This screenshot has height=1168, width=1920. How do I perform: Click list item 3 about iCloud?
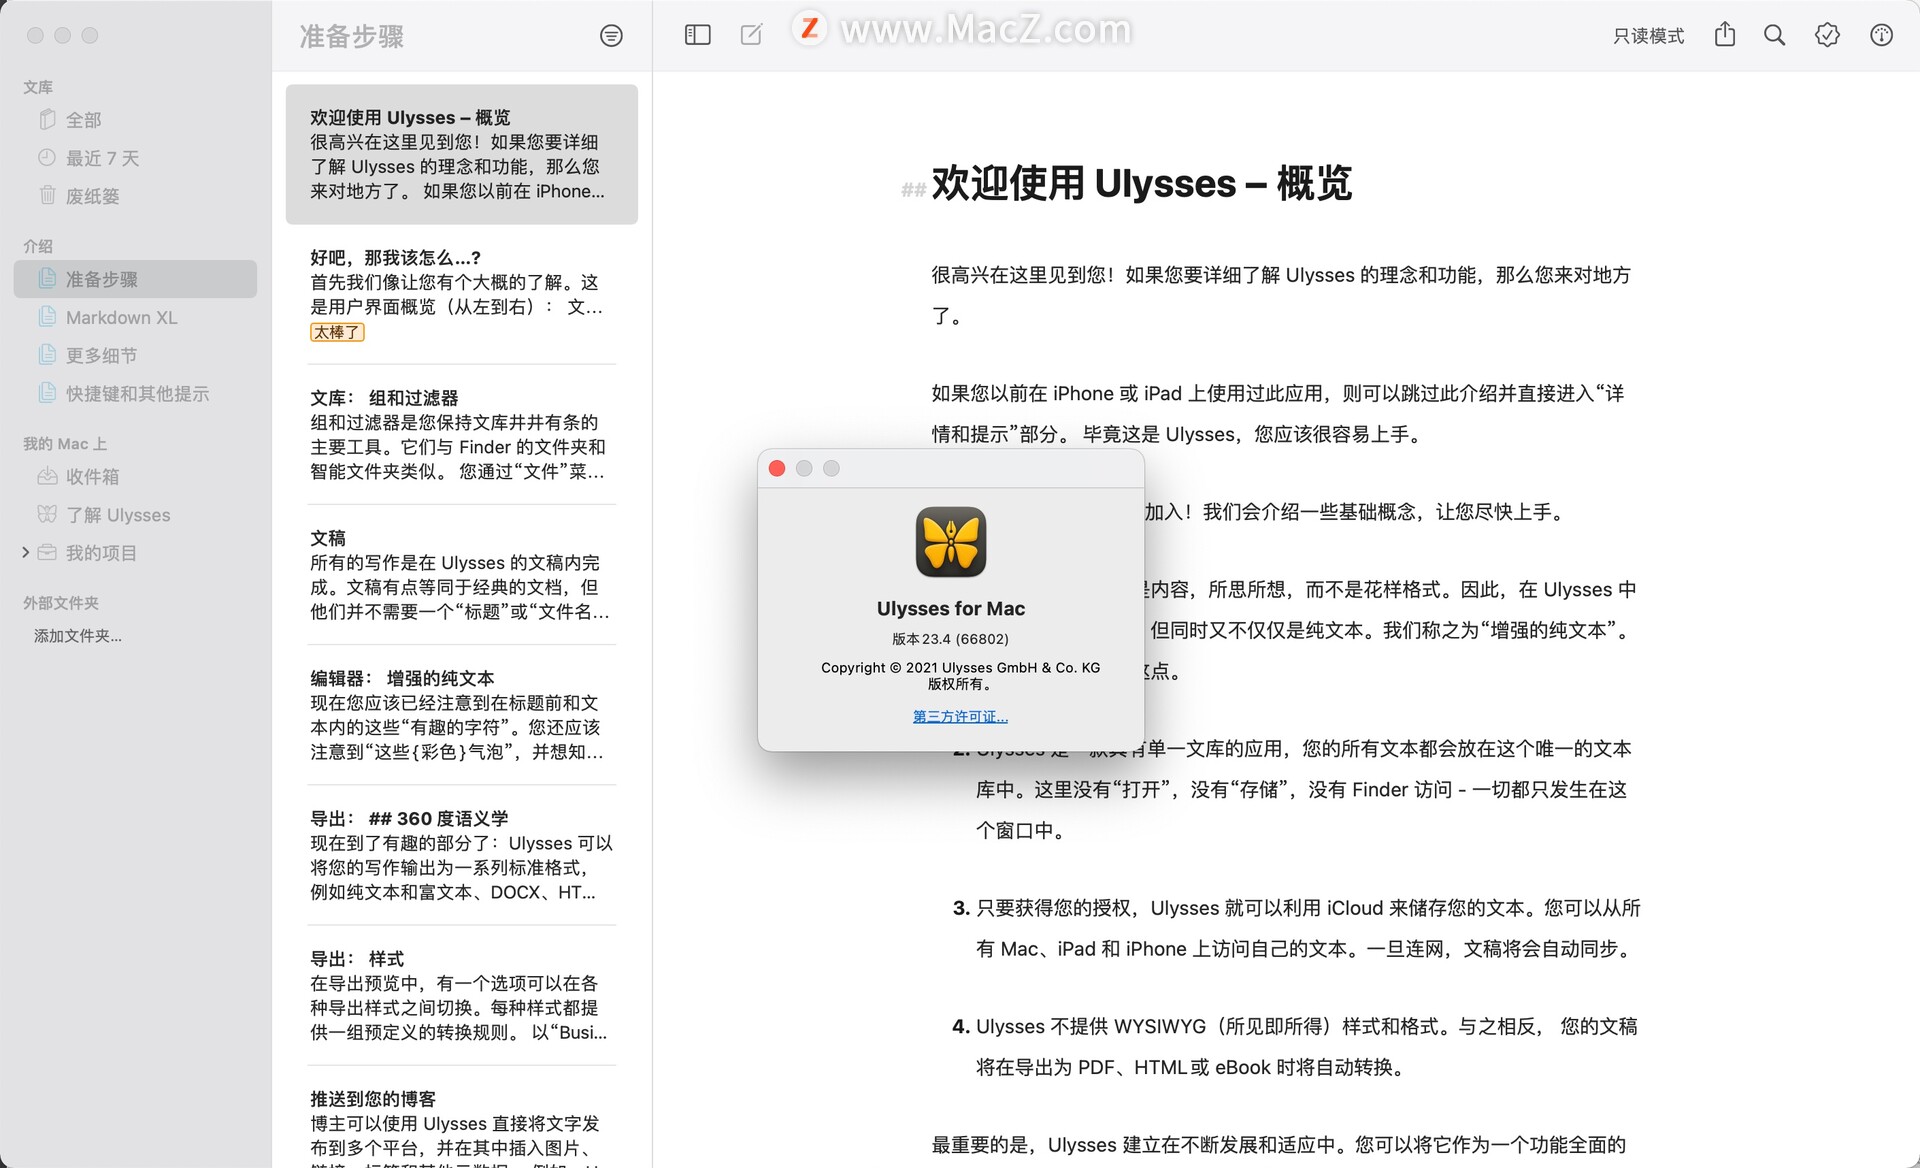(1296, 928)
